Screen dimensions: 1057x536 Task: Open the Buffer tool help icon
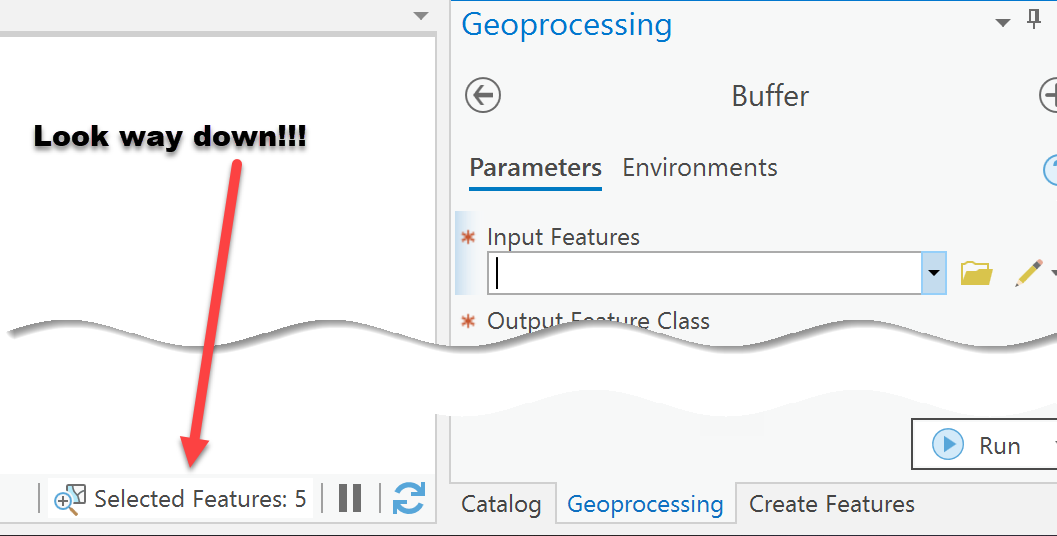click(x=1051, y=170)
